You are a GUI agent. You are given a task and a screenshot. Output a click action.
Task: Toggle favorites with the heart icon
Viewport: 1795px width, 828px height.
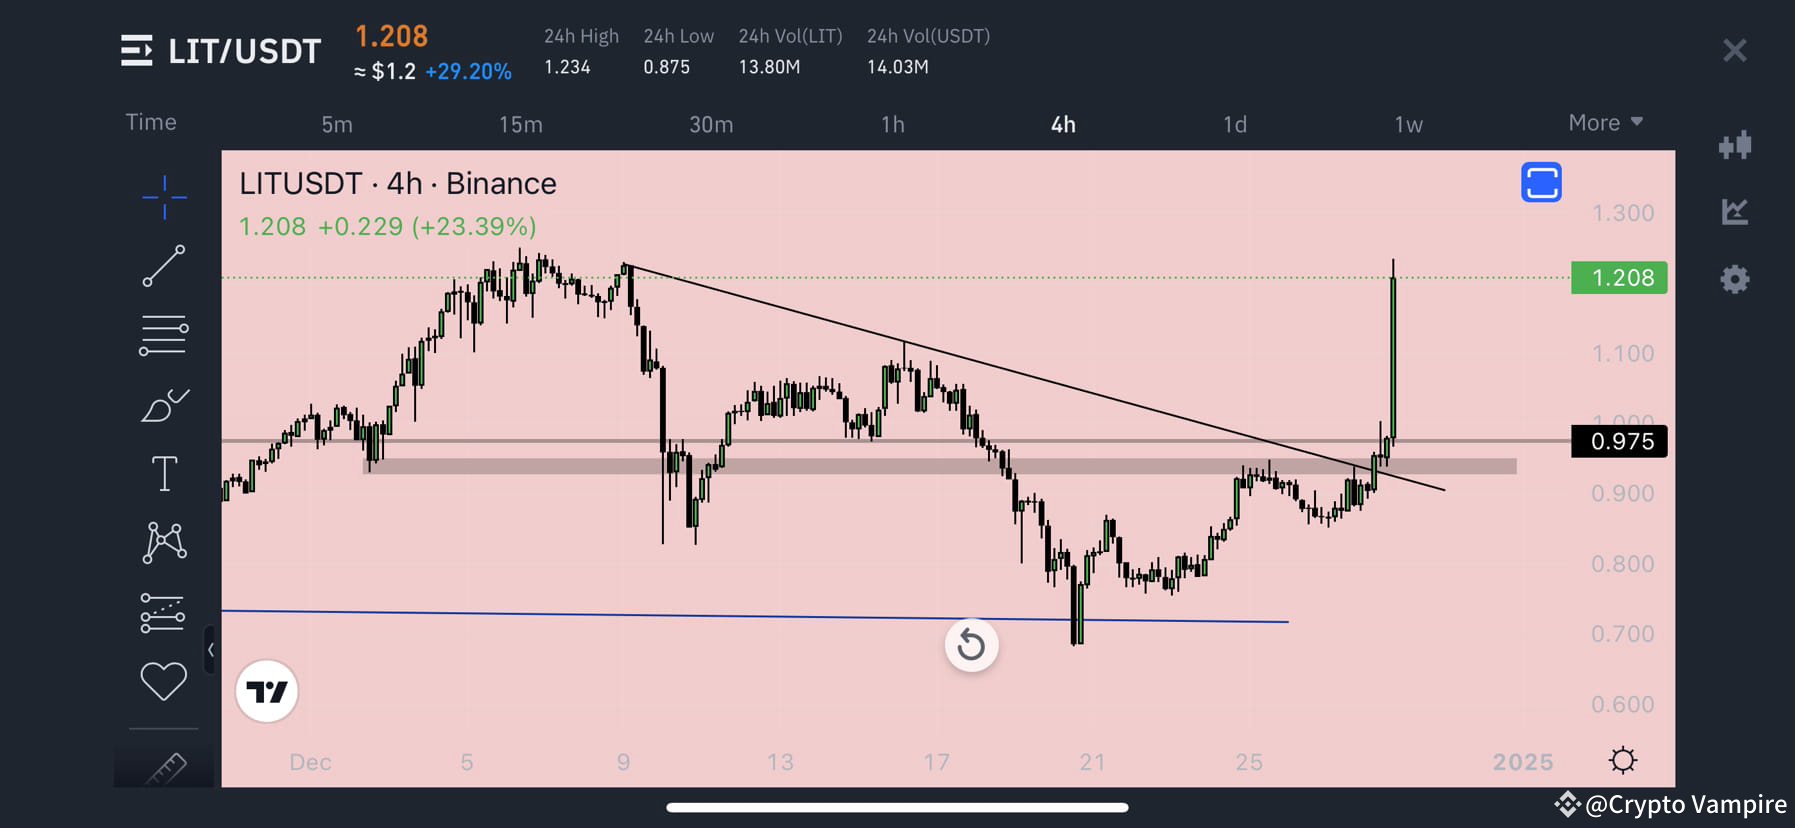(163, 681)
